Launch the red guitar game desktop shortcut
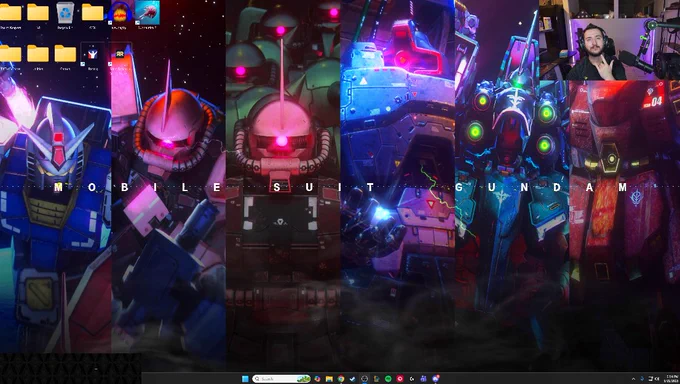The width and height of the screenshot is (680, 384). click(147, 13)
